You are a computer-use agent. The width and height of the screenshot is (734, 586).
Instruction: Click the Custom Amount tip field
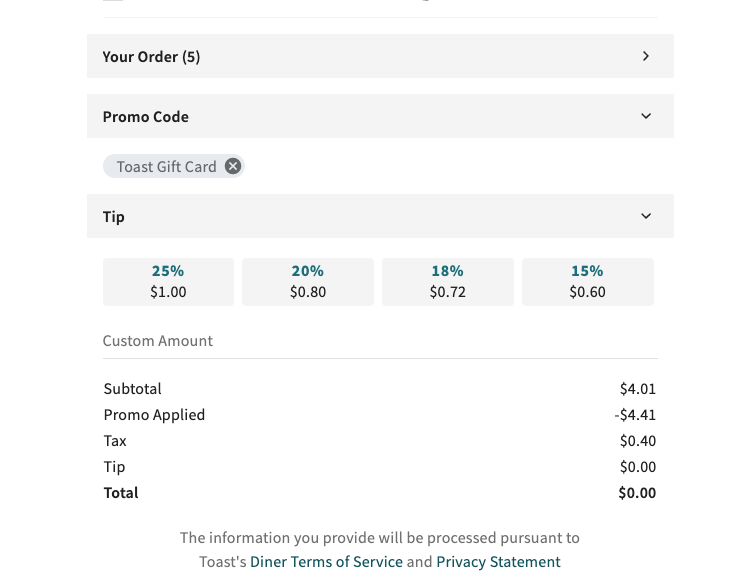380,341
